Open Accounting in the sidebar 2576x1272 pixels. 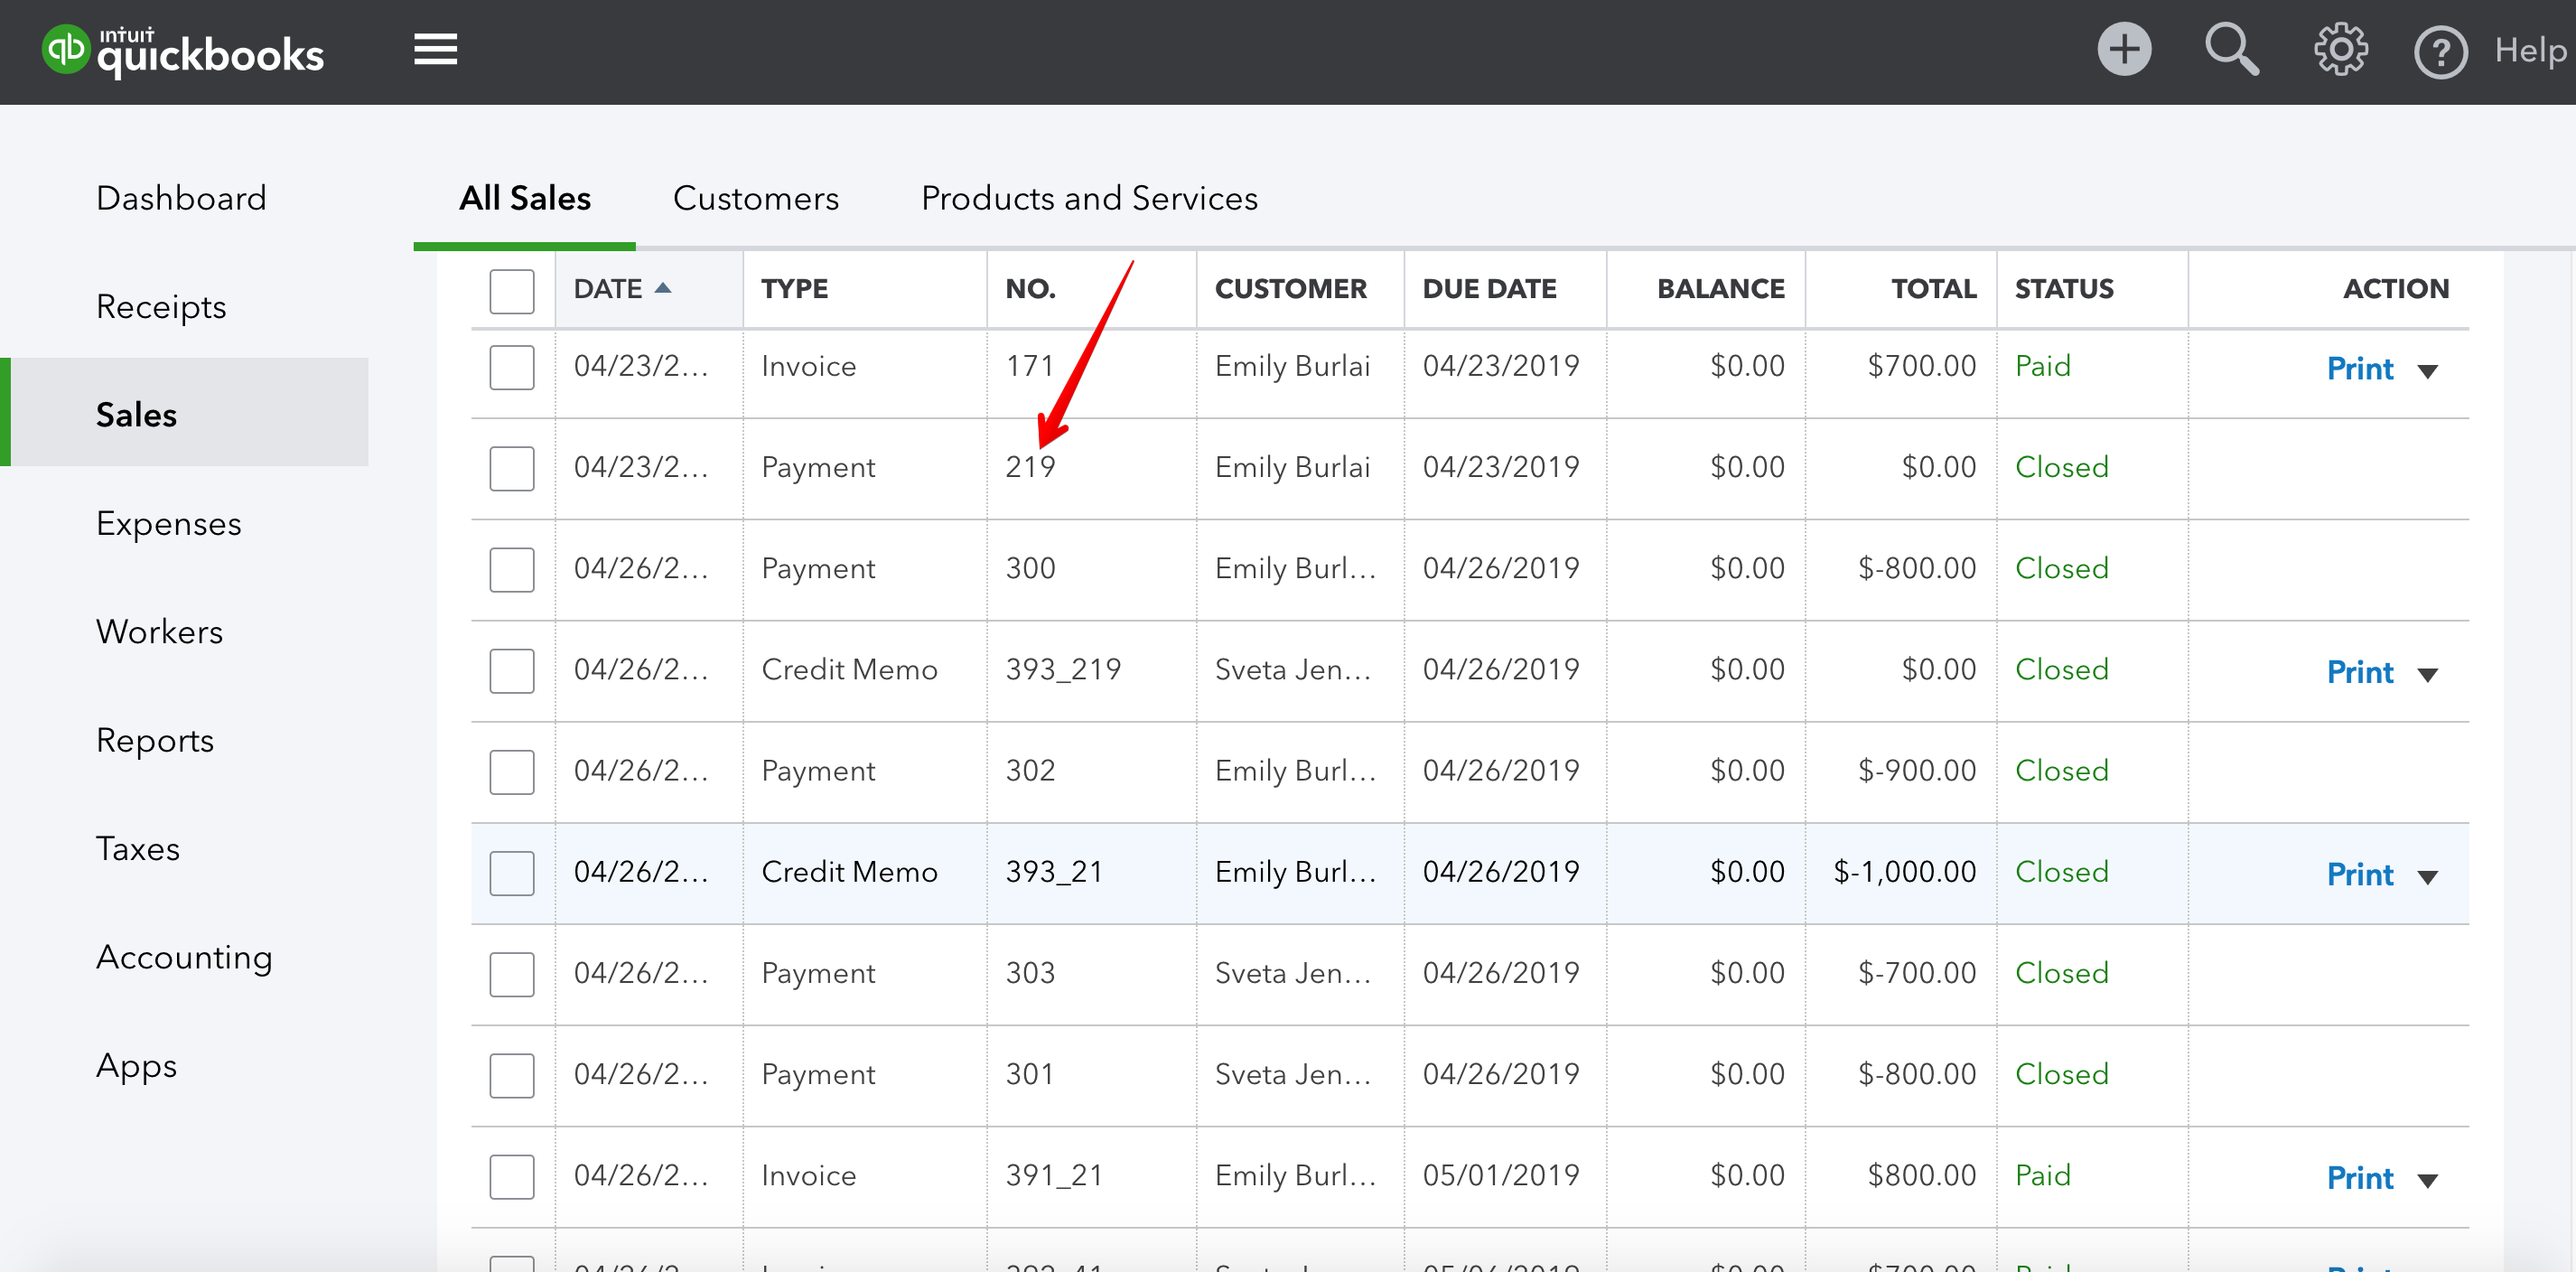184,957
